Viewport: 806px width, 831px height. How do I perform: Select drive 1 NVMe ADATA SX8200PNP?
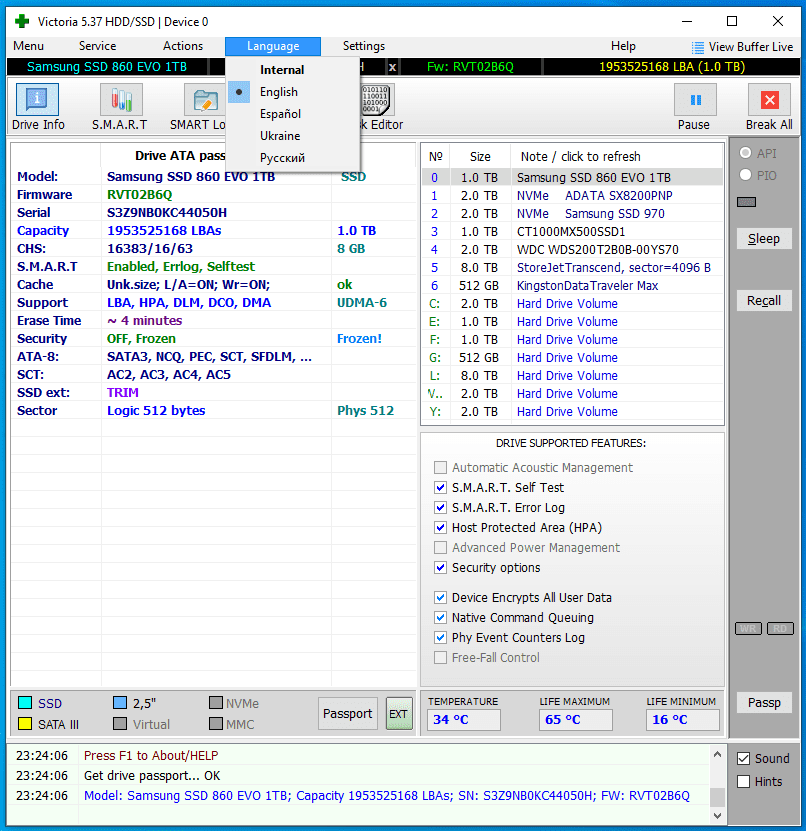(572, 196)
